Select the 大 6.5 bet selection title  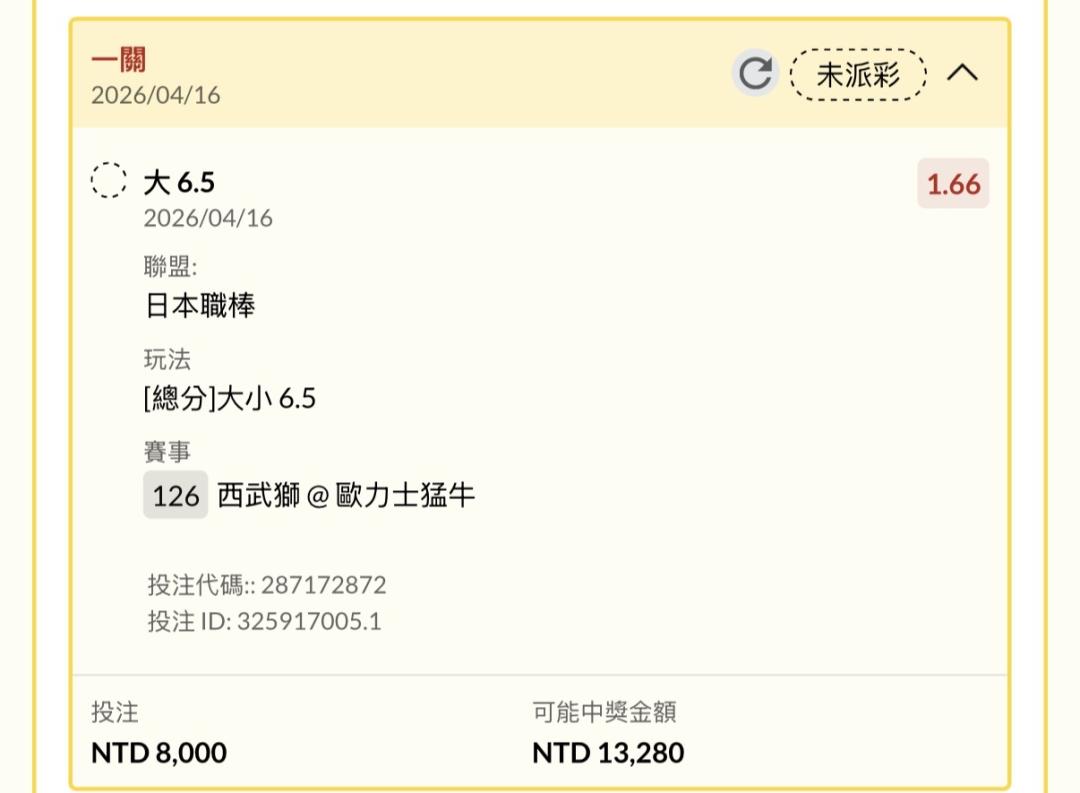pos(179,182)
